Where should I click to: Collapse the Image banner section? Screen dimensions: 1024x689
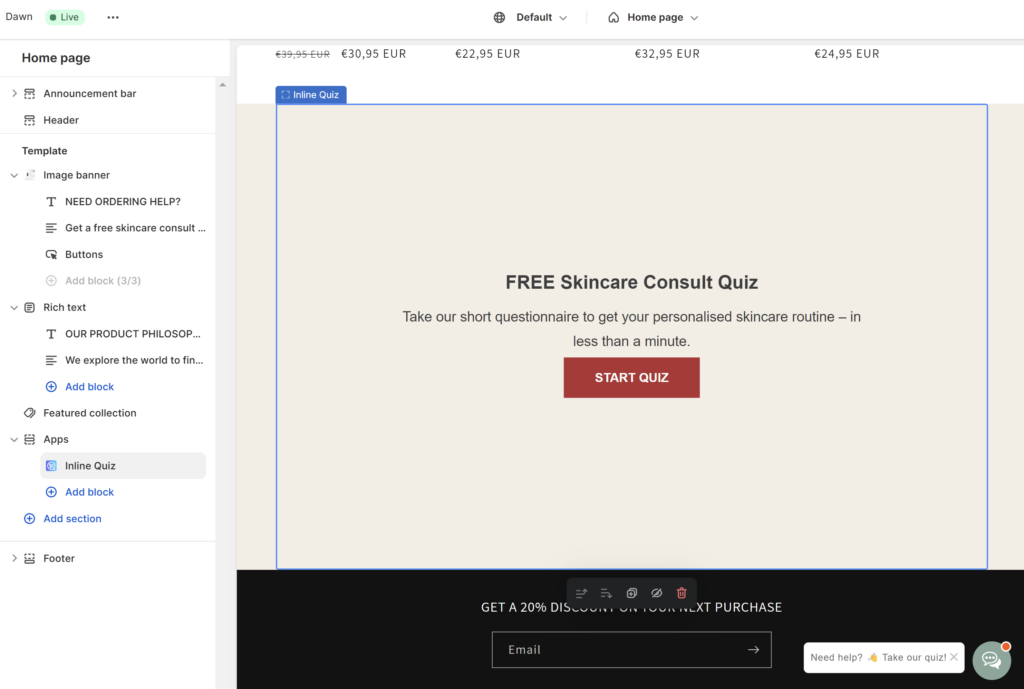point(13,174)
